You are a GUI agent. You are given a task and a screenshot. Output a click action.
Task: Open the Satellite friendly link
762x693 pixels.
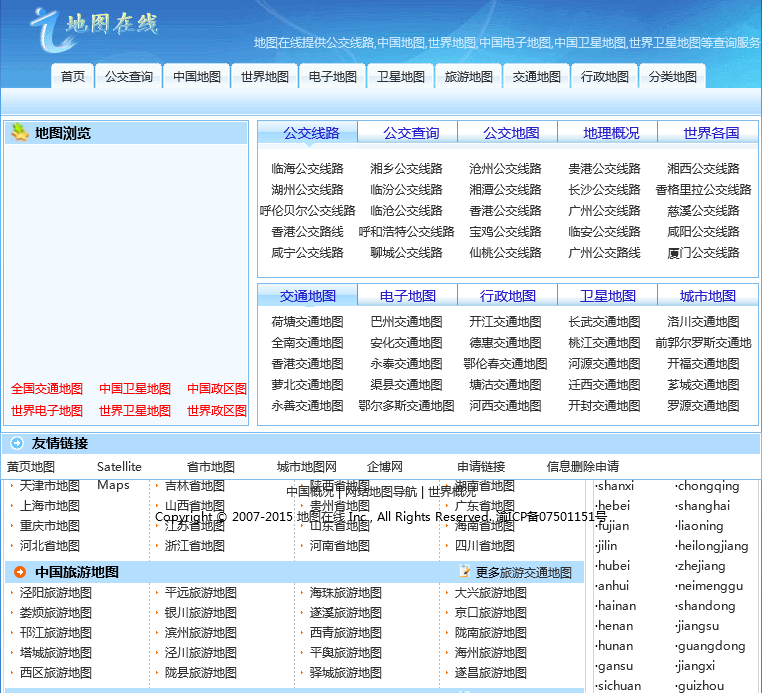tap(119, 467)
